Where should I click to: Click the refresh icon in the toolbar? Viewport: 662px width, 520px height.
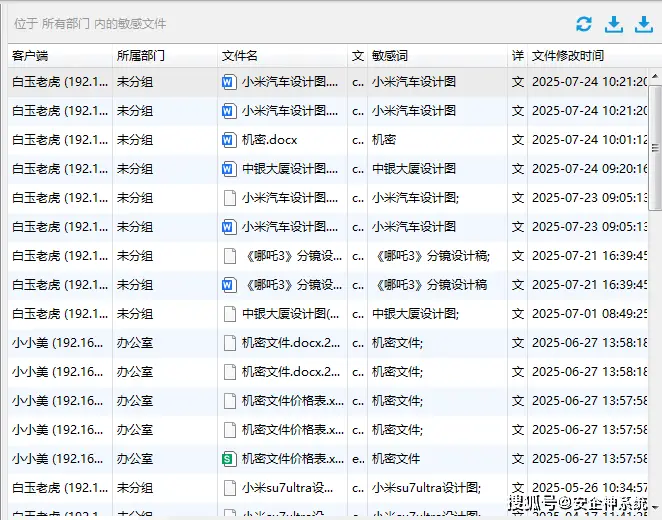tap(584, 25)
